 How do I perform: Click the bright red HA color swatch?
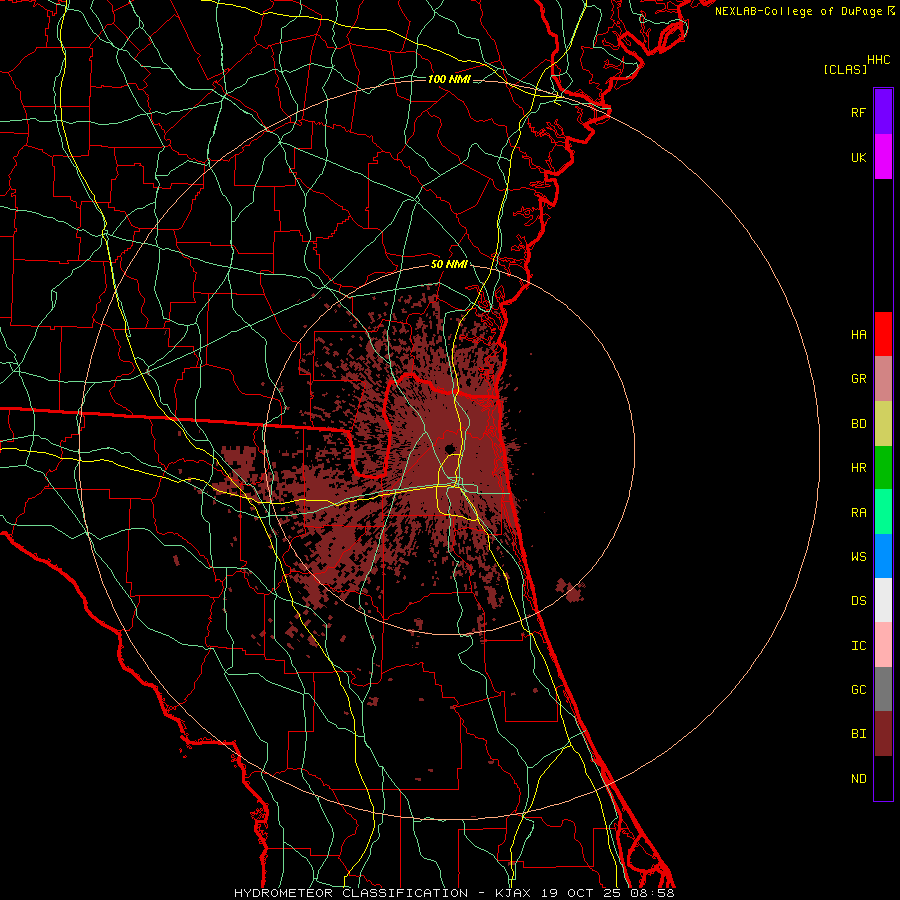[x=883, y=334]
